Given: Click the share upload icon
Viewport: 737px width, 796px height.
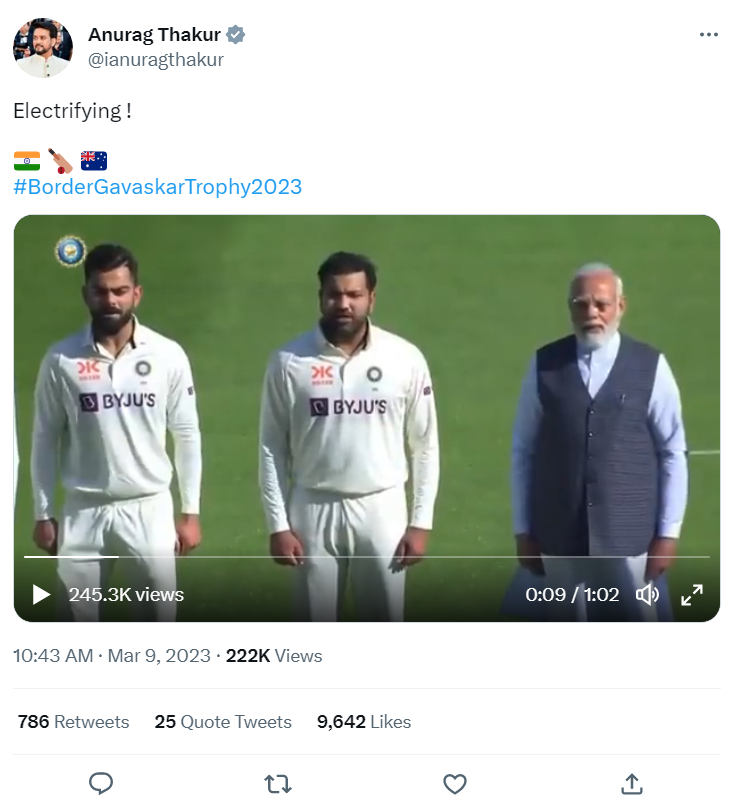Looking at the screenshot, I should pos(631,783).
